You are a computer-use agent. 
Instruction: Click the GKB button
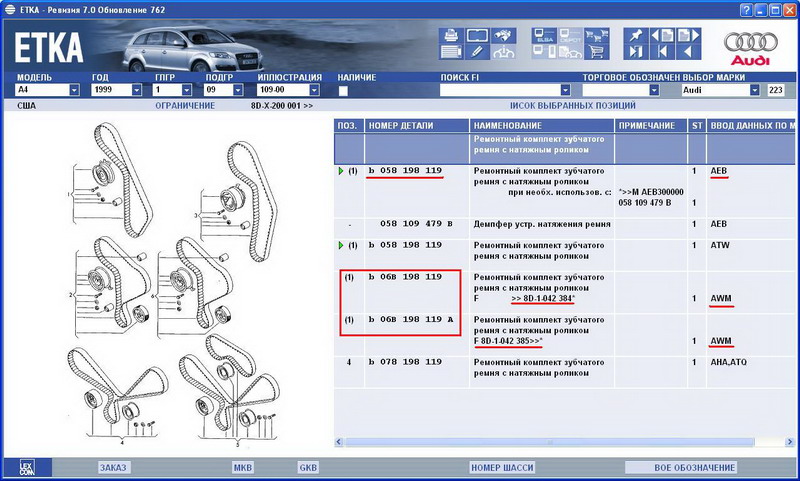click(x=308, y=467)
